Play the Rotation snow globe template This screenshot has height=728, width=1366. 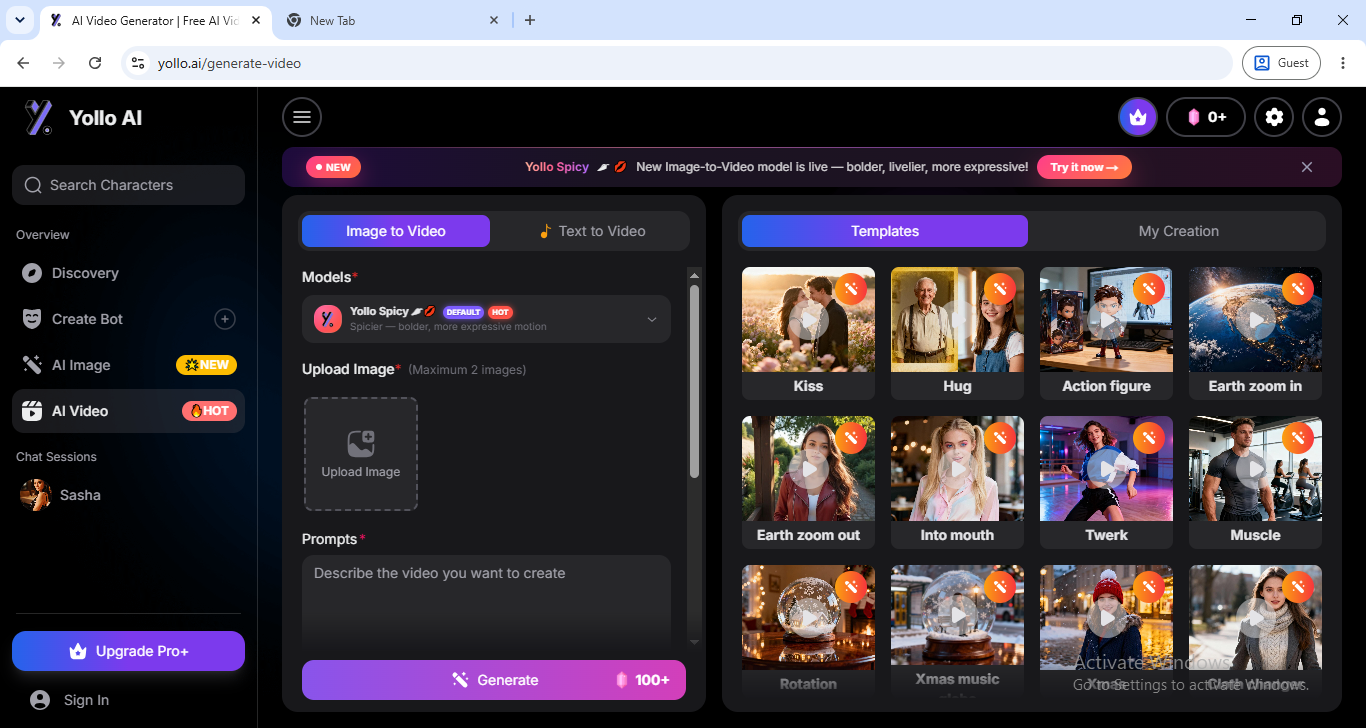[808, 618]
